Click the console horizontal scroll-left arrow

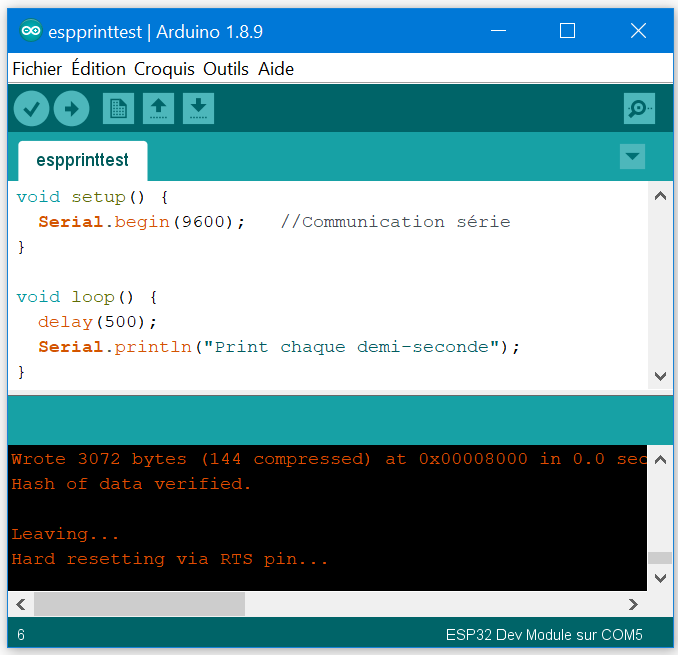[x=20, y=604]
